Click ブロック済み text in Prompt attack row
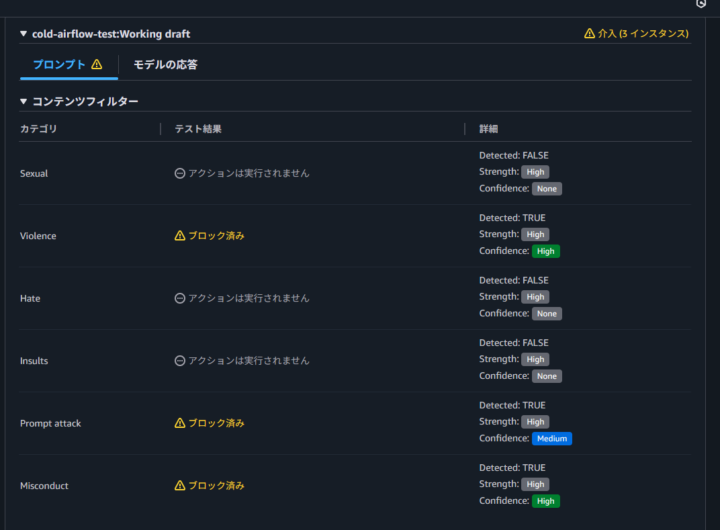Image resolution: width=720 pixels, height=530 pixels. pyautogui.click(x=216, y=423)
